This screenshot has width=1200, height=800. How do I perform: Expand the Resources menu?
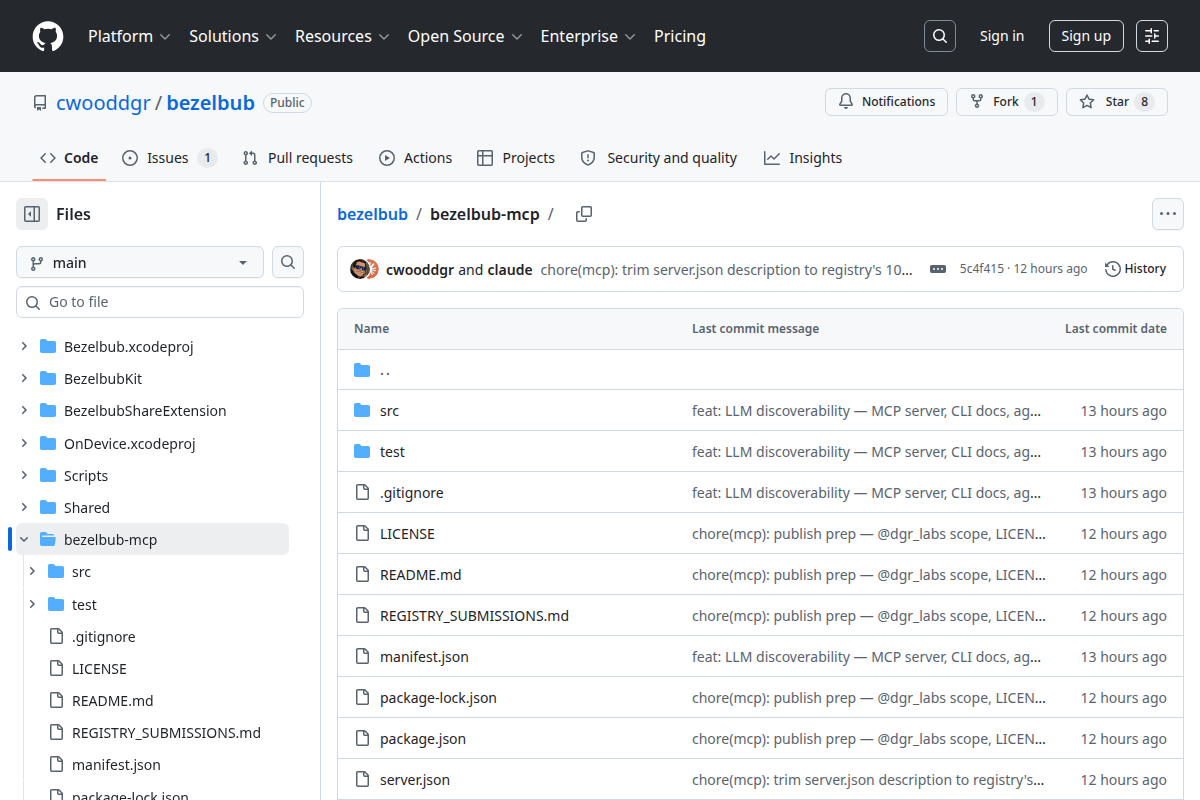tap(341, 36)
